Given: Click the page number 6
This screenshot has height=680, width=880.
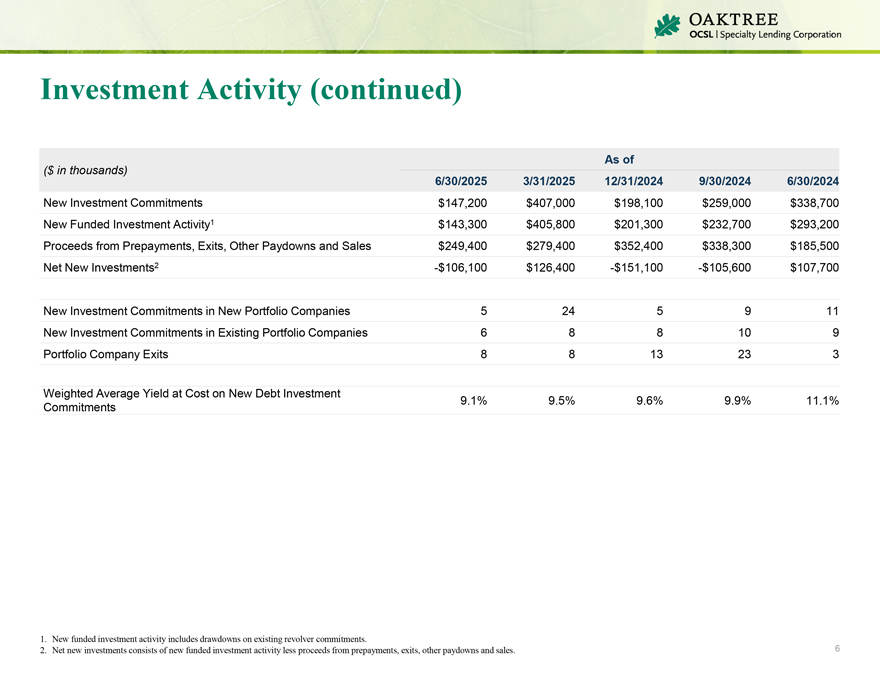Looking at the screenshot, I should pos(837,649).
